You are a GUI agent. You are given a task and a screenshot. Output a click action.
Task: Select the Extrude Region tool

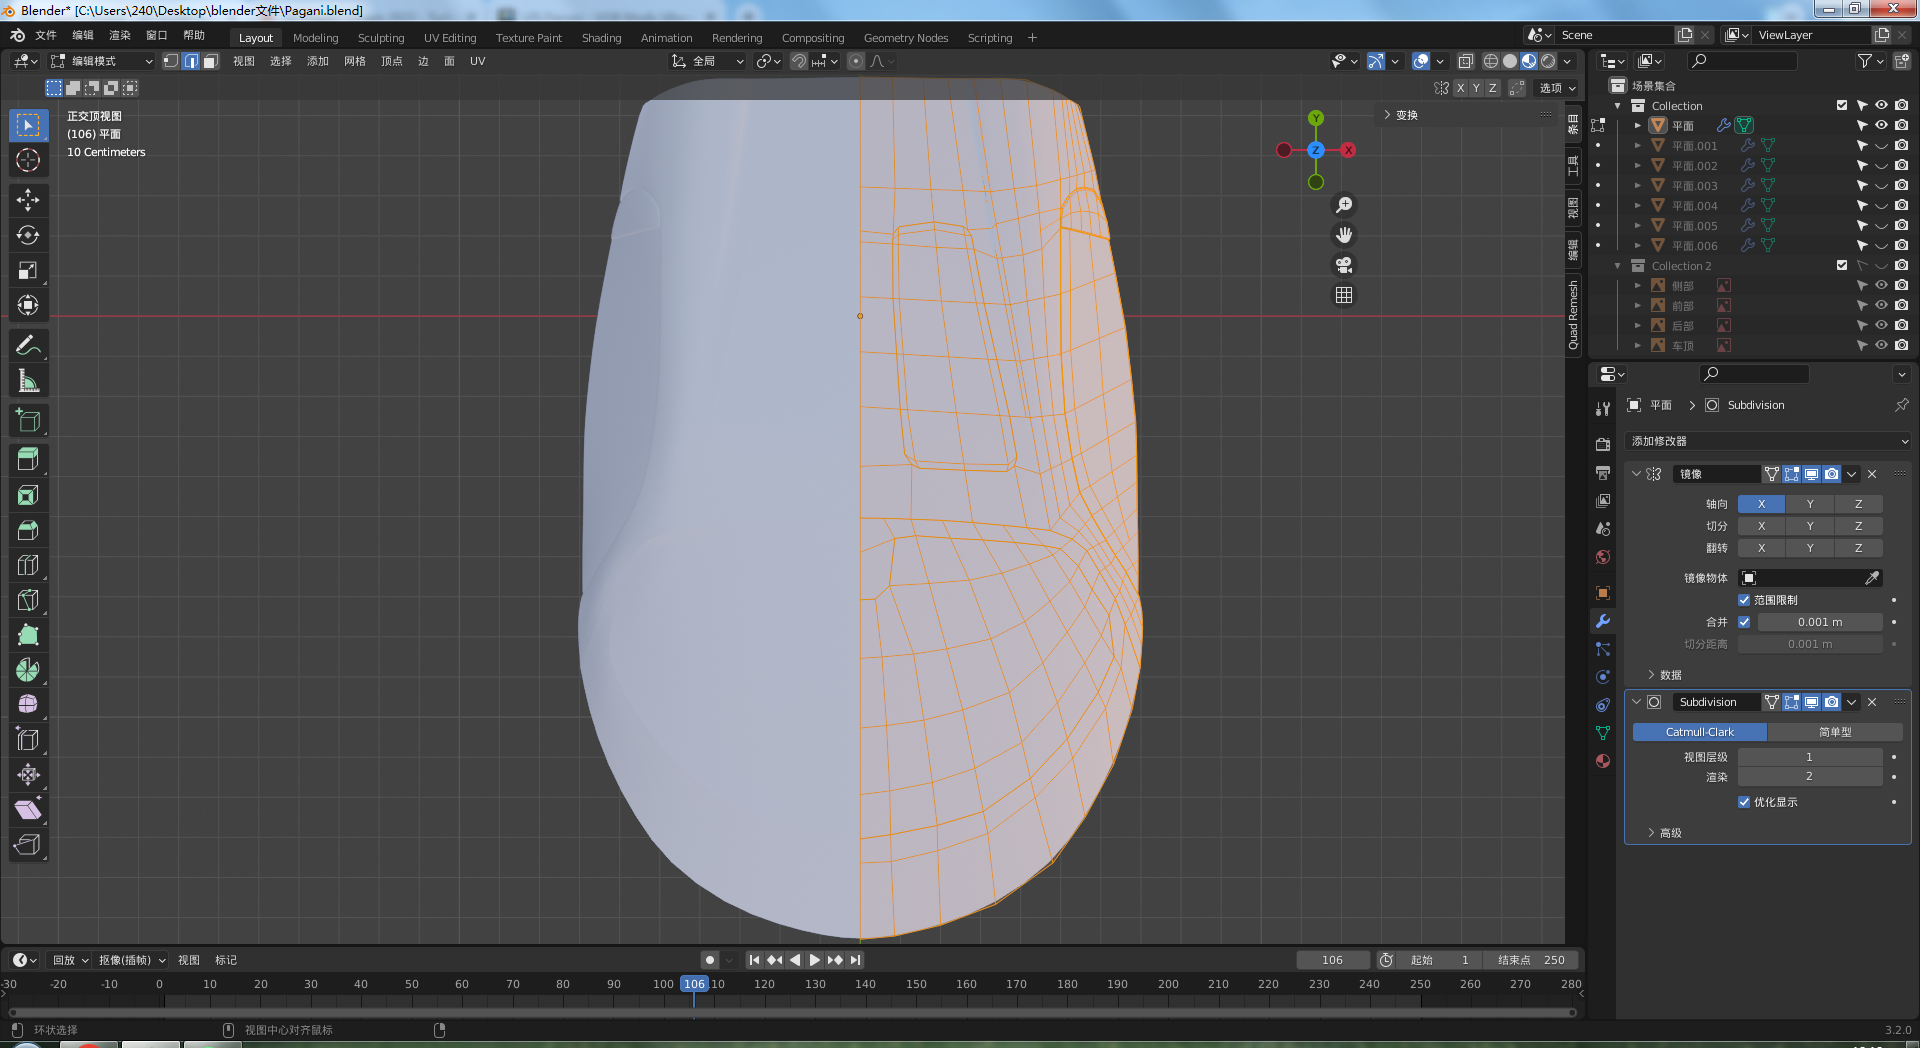[28, 460]
